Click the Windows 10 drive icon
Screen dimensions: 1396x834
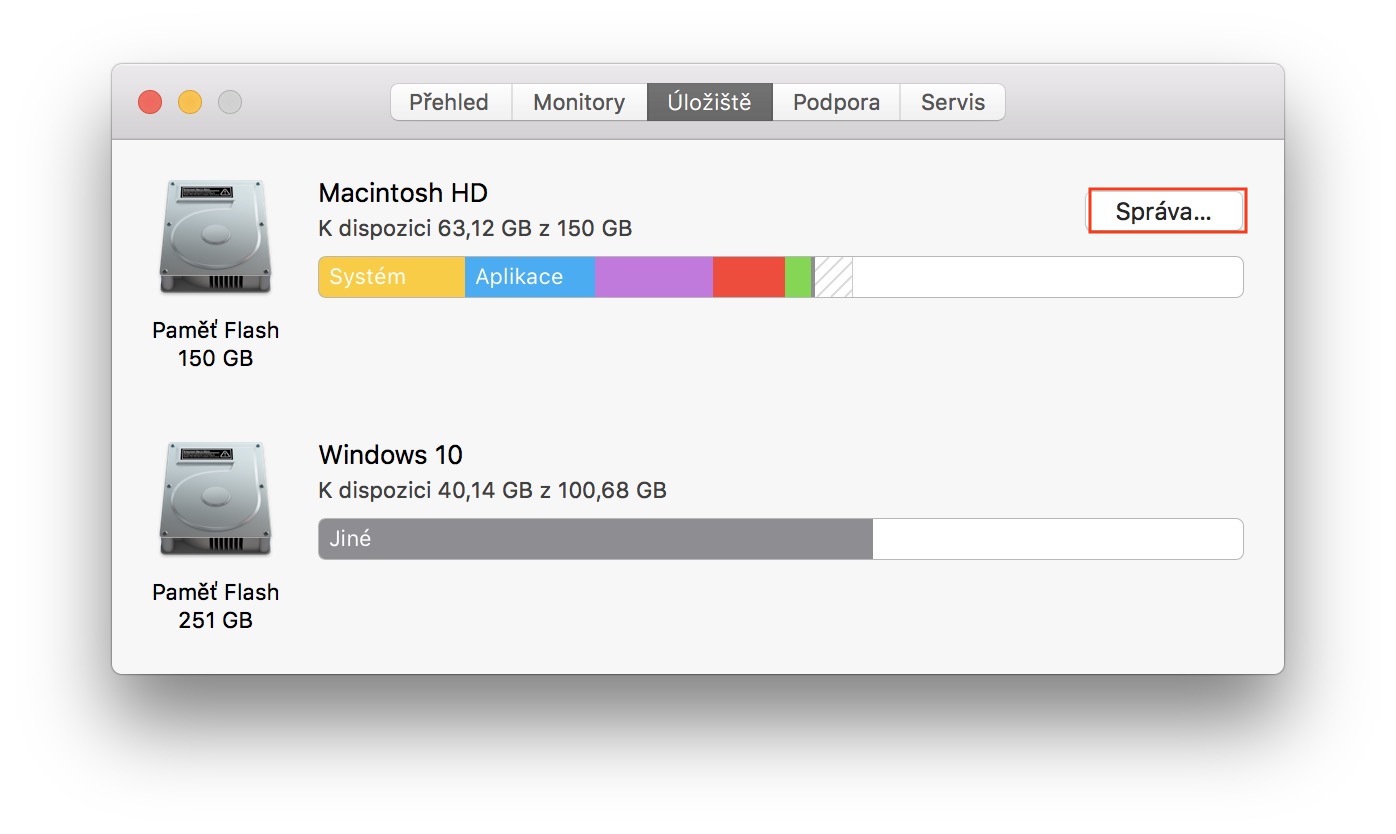coord(215,500)
